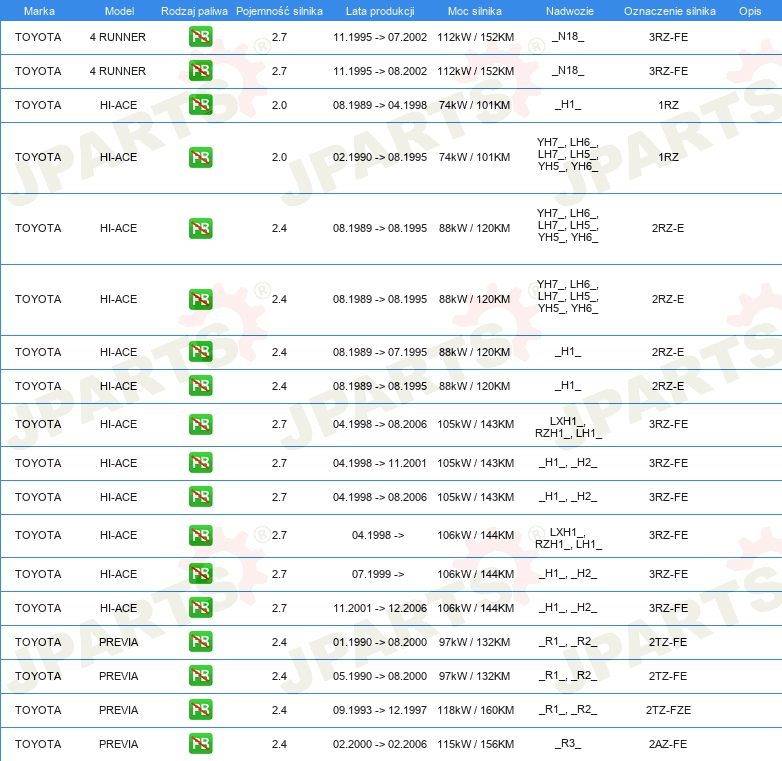Click fuel icon for HI-ACE 08.1989 -> 07.1995 row
782x761 pixels.
(x=200, y=352)
